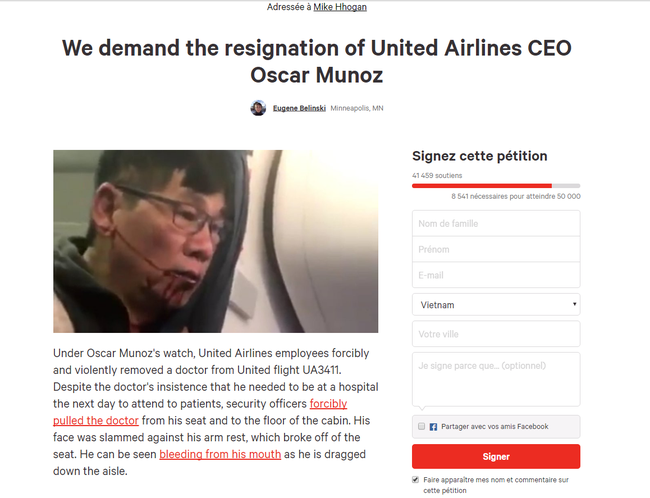Focus the Prénom input field

(496, 249)
